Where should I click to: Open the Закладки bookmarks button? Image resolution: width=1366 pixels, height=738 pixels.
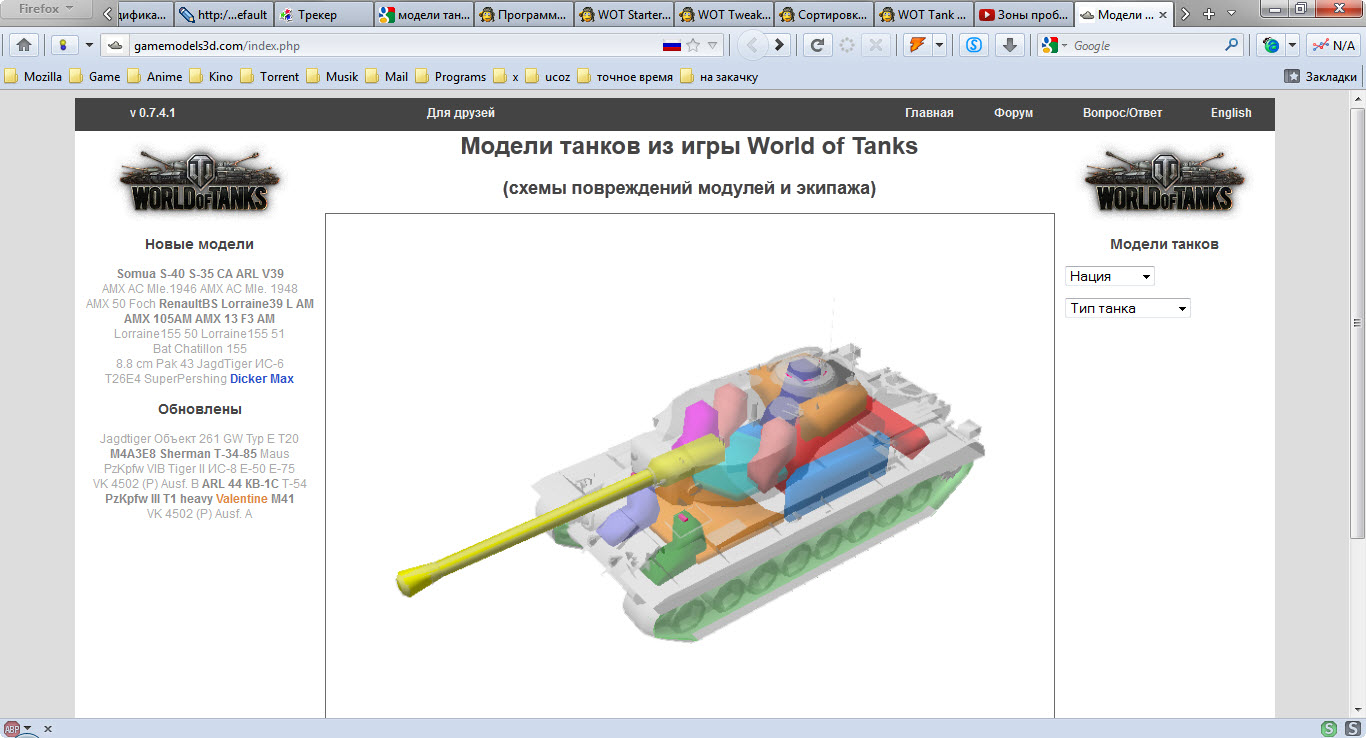[1320, 76]
